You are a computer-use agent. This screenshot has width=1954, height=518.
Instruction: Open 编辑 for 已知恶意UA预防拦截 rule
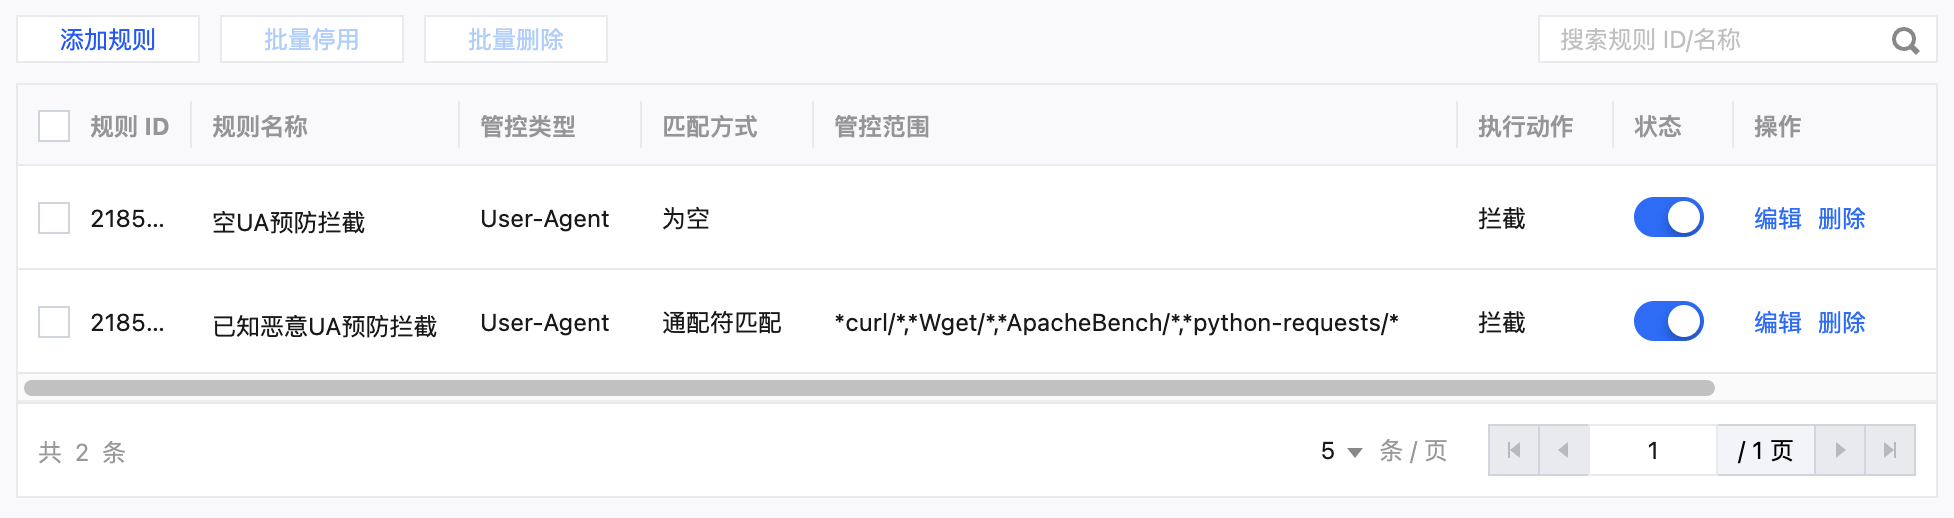tap(1777, 323)
